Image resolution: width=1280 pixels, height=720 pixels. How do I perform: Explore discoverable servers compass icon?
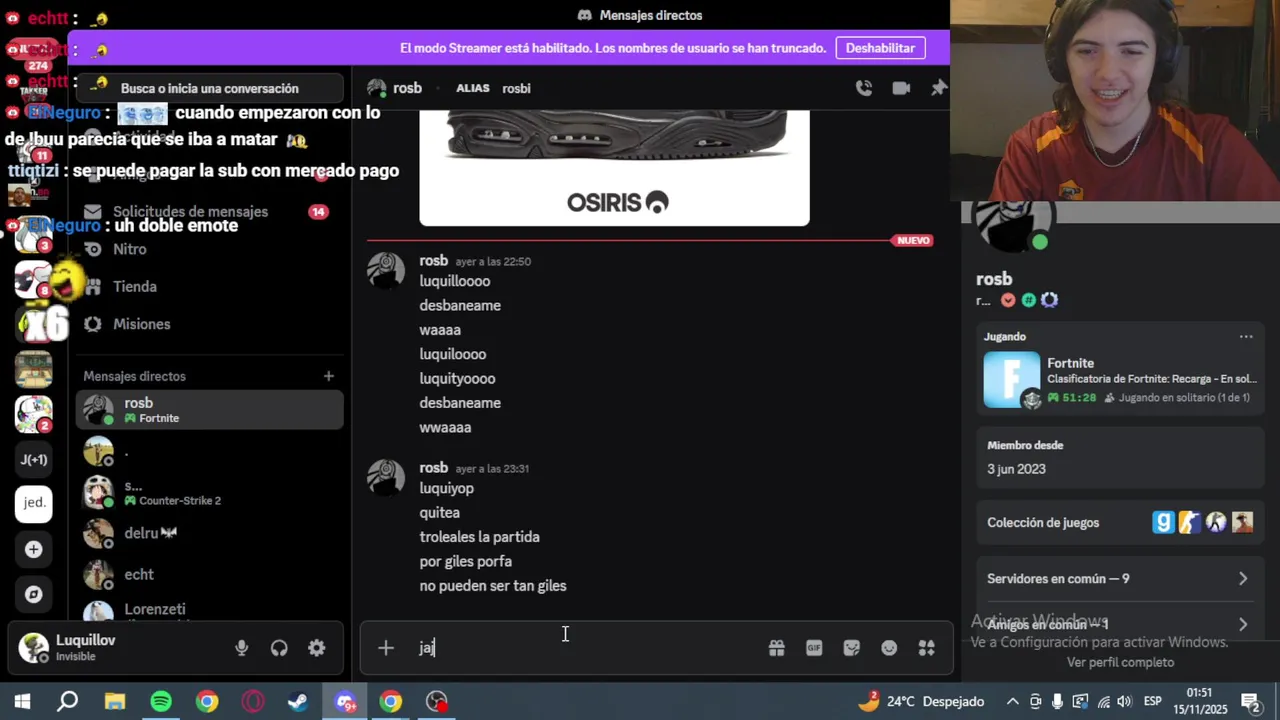click(34, 594)
